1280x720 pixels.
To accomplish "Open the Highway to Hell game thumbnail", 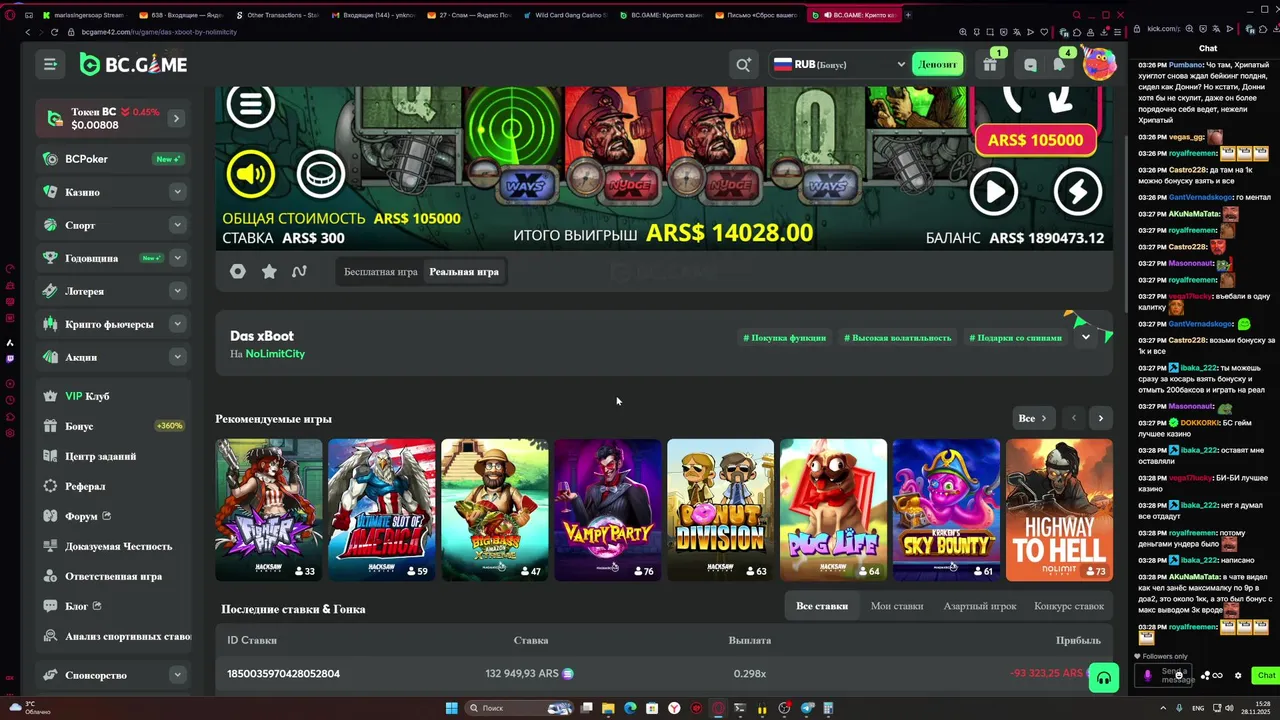I will pyautogui.click(x=1059, y=510).
